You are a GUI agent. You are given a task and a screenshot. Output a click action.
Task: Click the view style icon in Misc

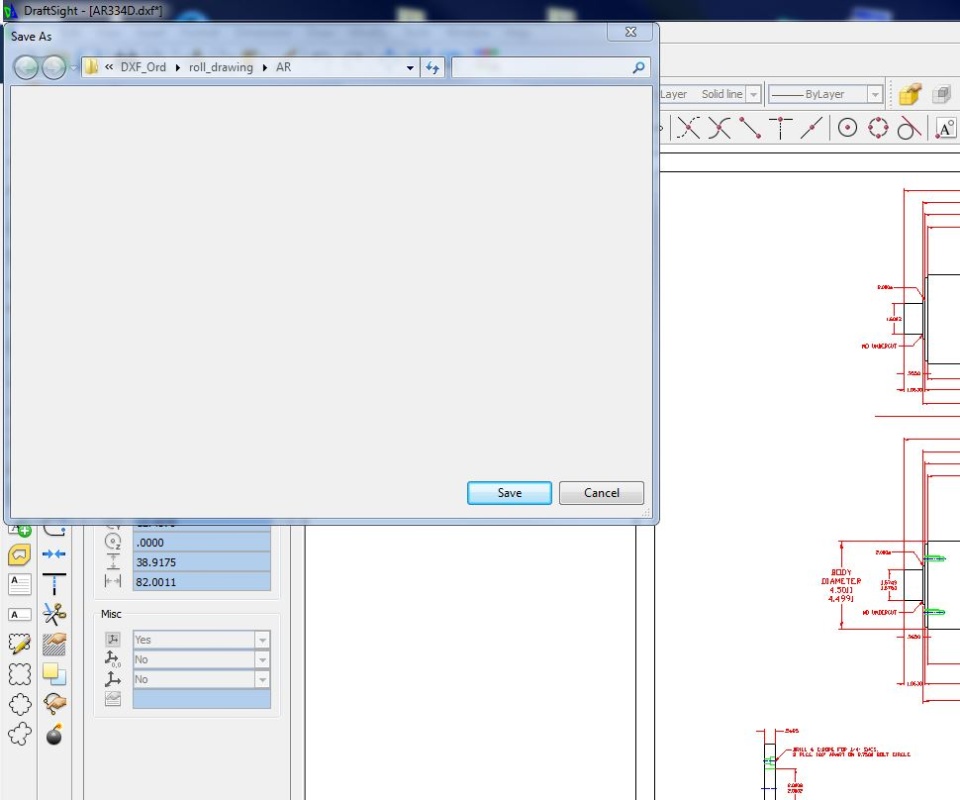[x=113, y=698]
